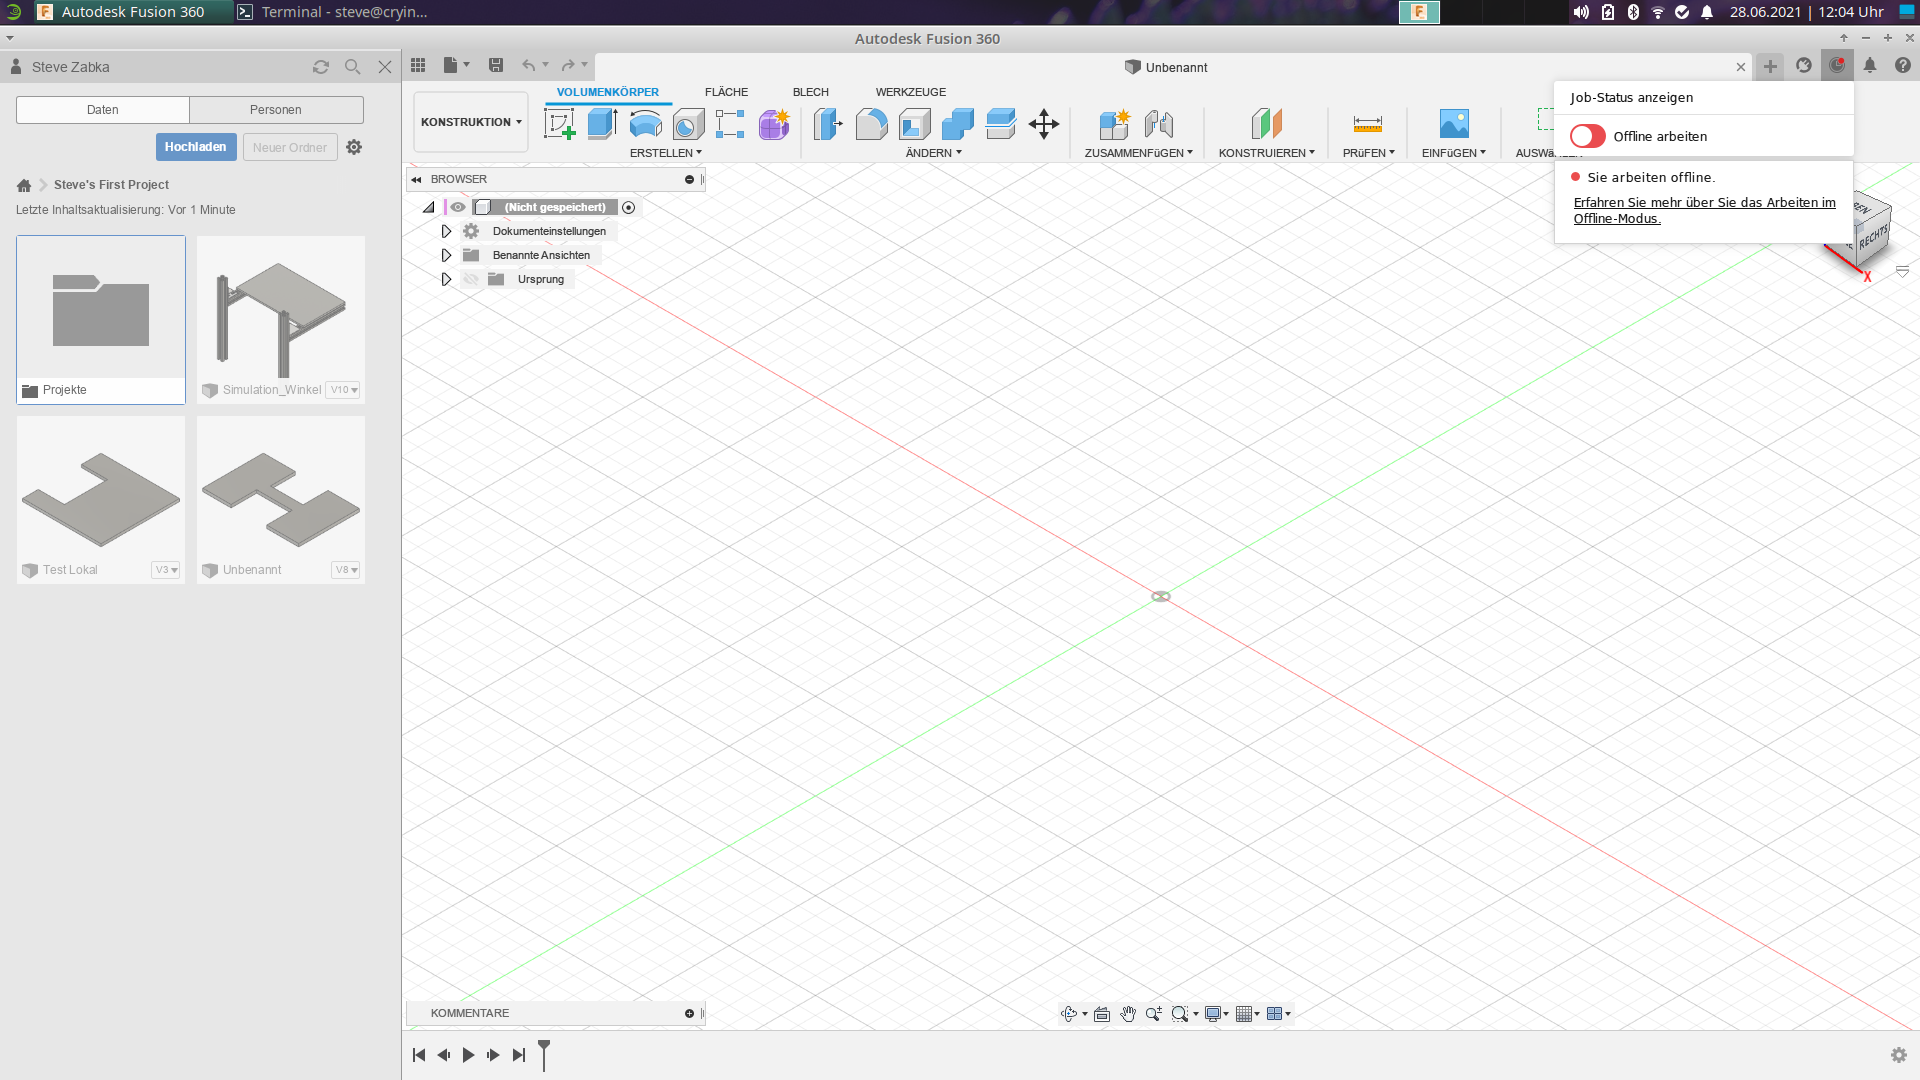Toggle visibility eye of unsaved component
1920x1080 pixels.
[x=458, y=207]
